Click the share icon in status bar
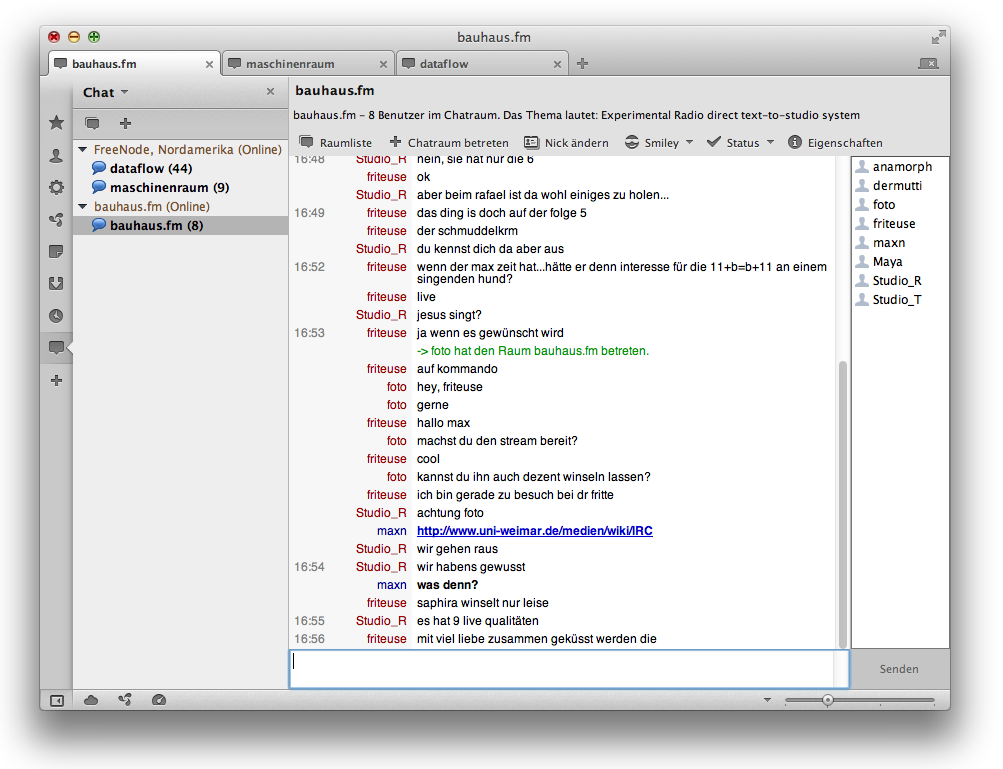The height and width of the screenshot is (769, 1003). pyautogui.click(x=125, y=700)
